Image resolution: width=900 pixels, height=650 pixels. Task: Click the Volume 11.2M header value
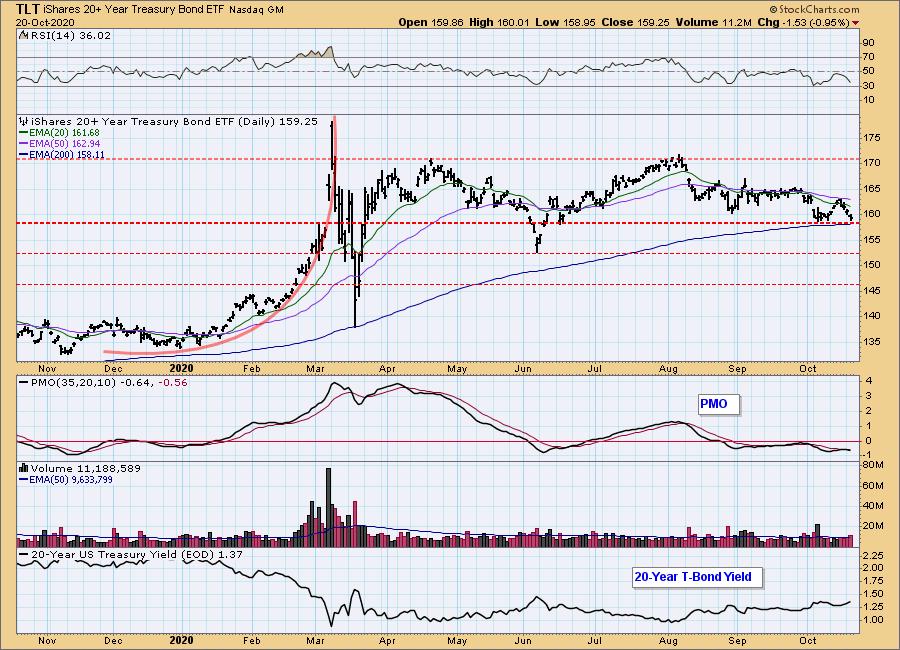click(713, 22)
